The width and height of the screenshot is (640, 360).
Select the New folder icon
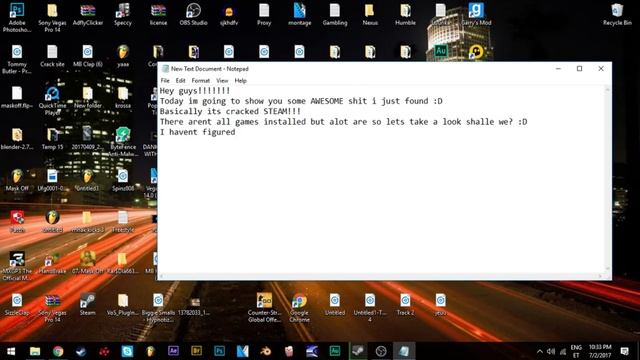click(88, 97)
